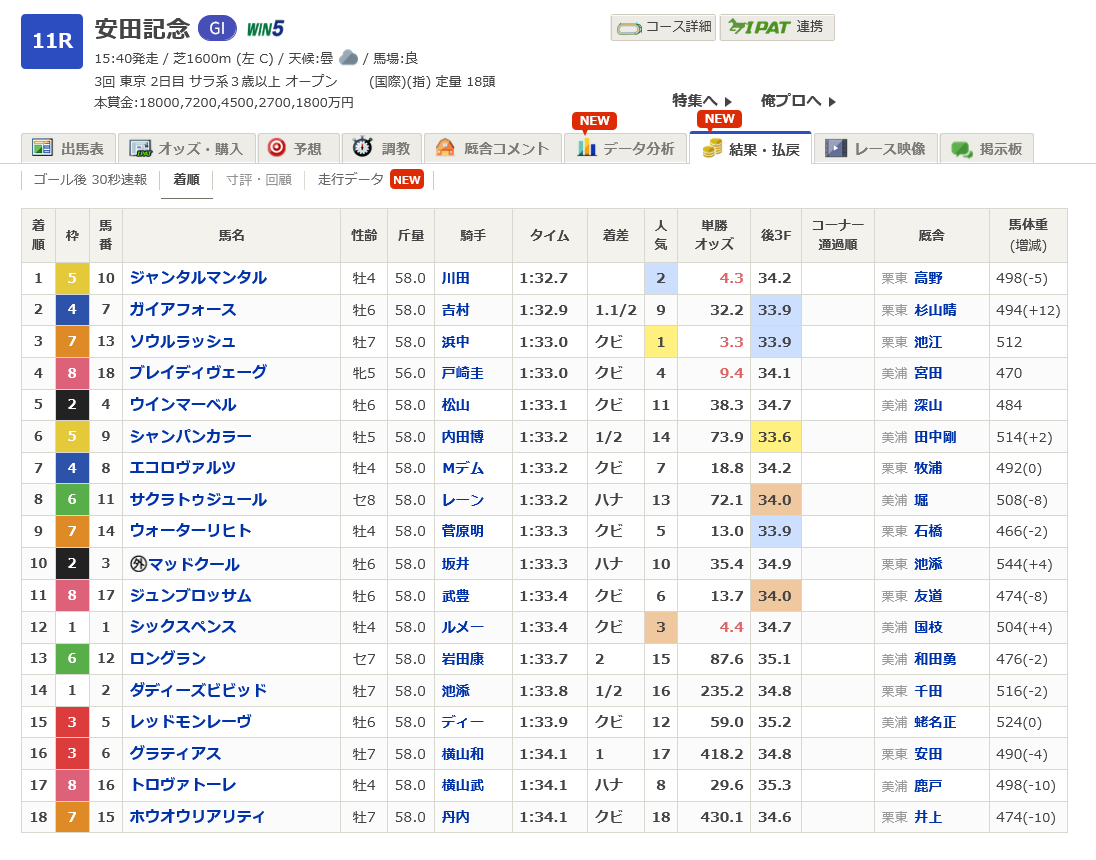
Task: Click the speech bubble icon on 掲示板
Action: click(962, 149)
